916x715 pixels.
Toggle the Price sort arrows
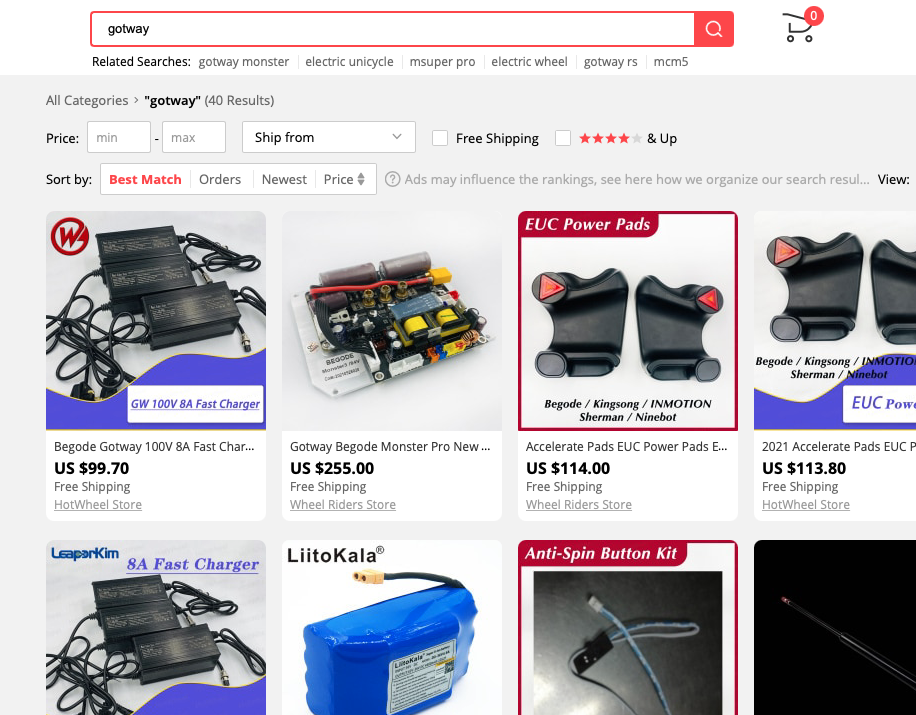click(x=361, y=179)
